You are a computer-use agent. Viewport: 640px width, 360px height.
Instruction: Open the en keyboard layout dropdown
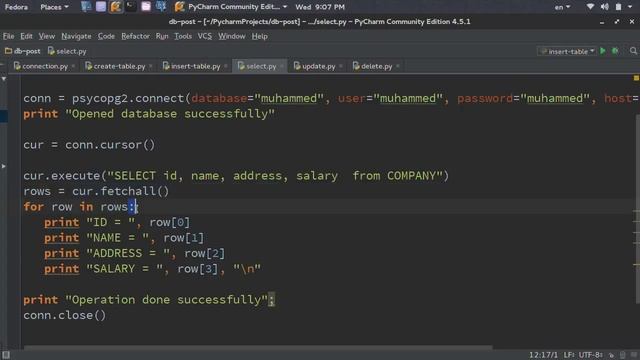(562, 7)
